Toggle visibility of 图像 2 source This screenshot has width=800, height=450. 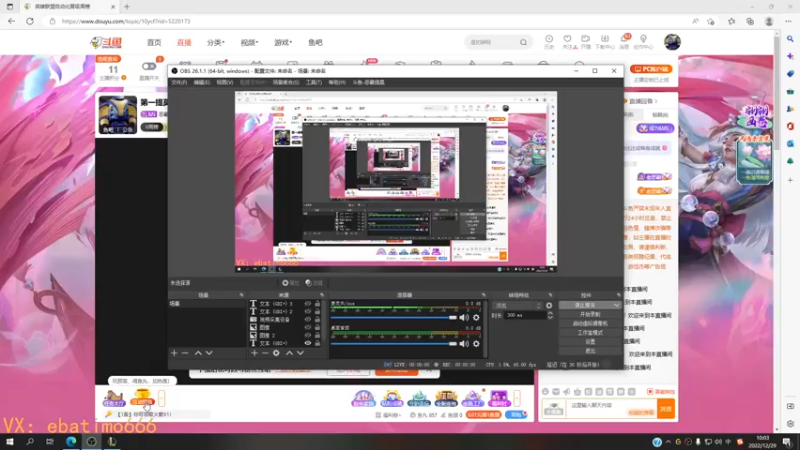coord(308,335)
